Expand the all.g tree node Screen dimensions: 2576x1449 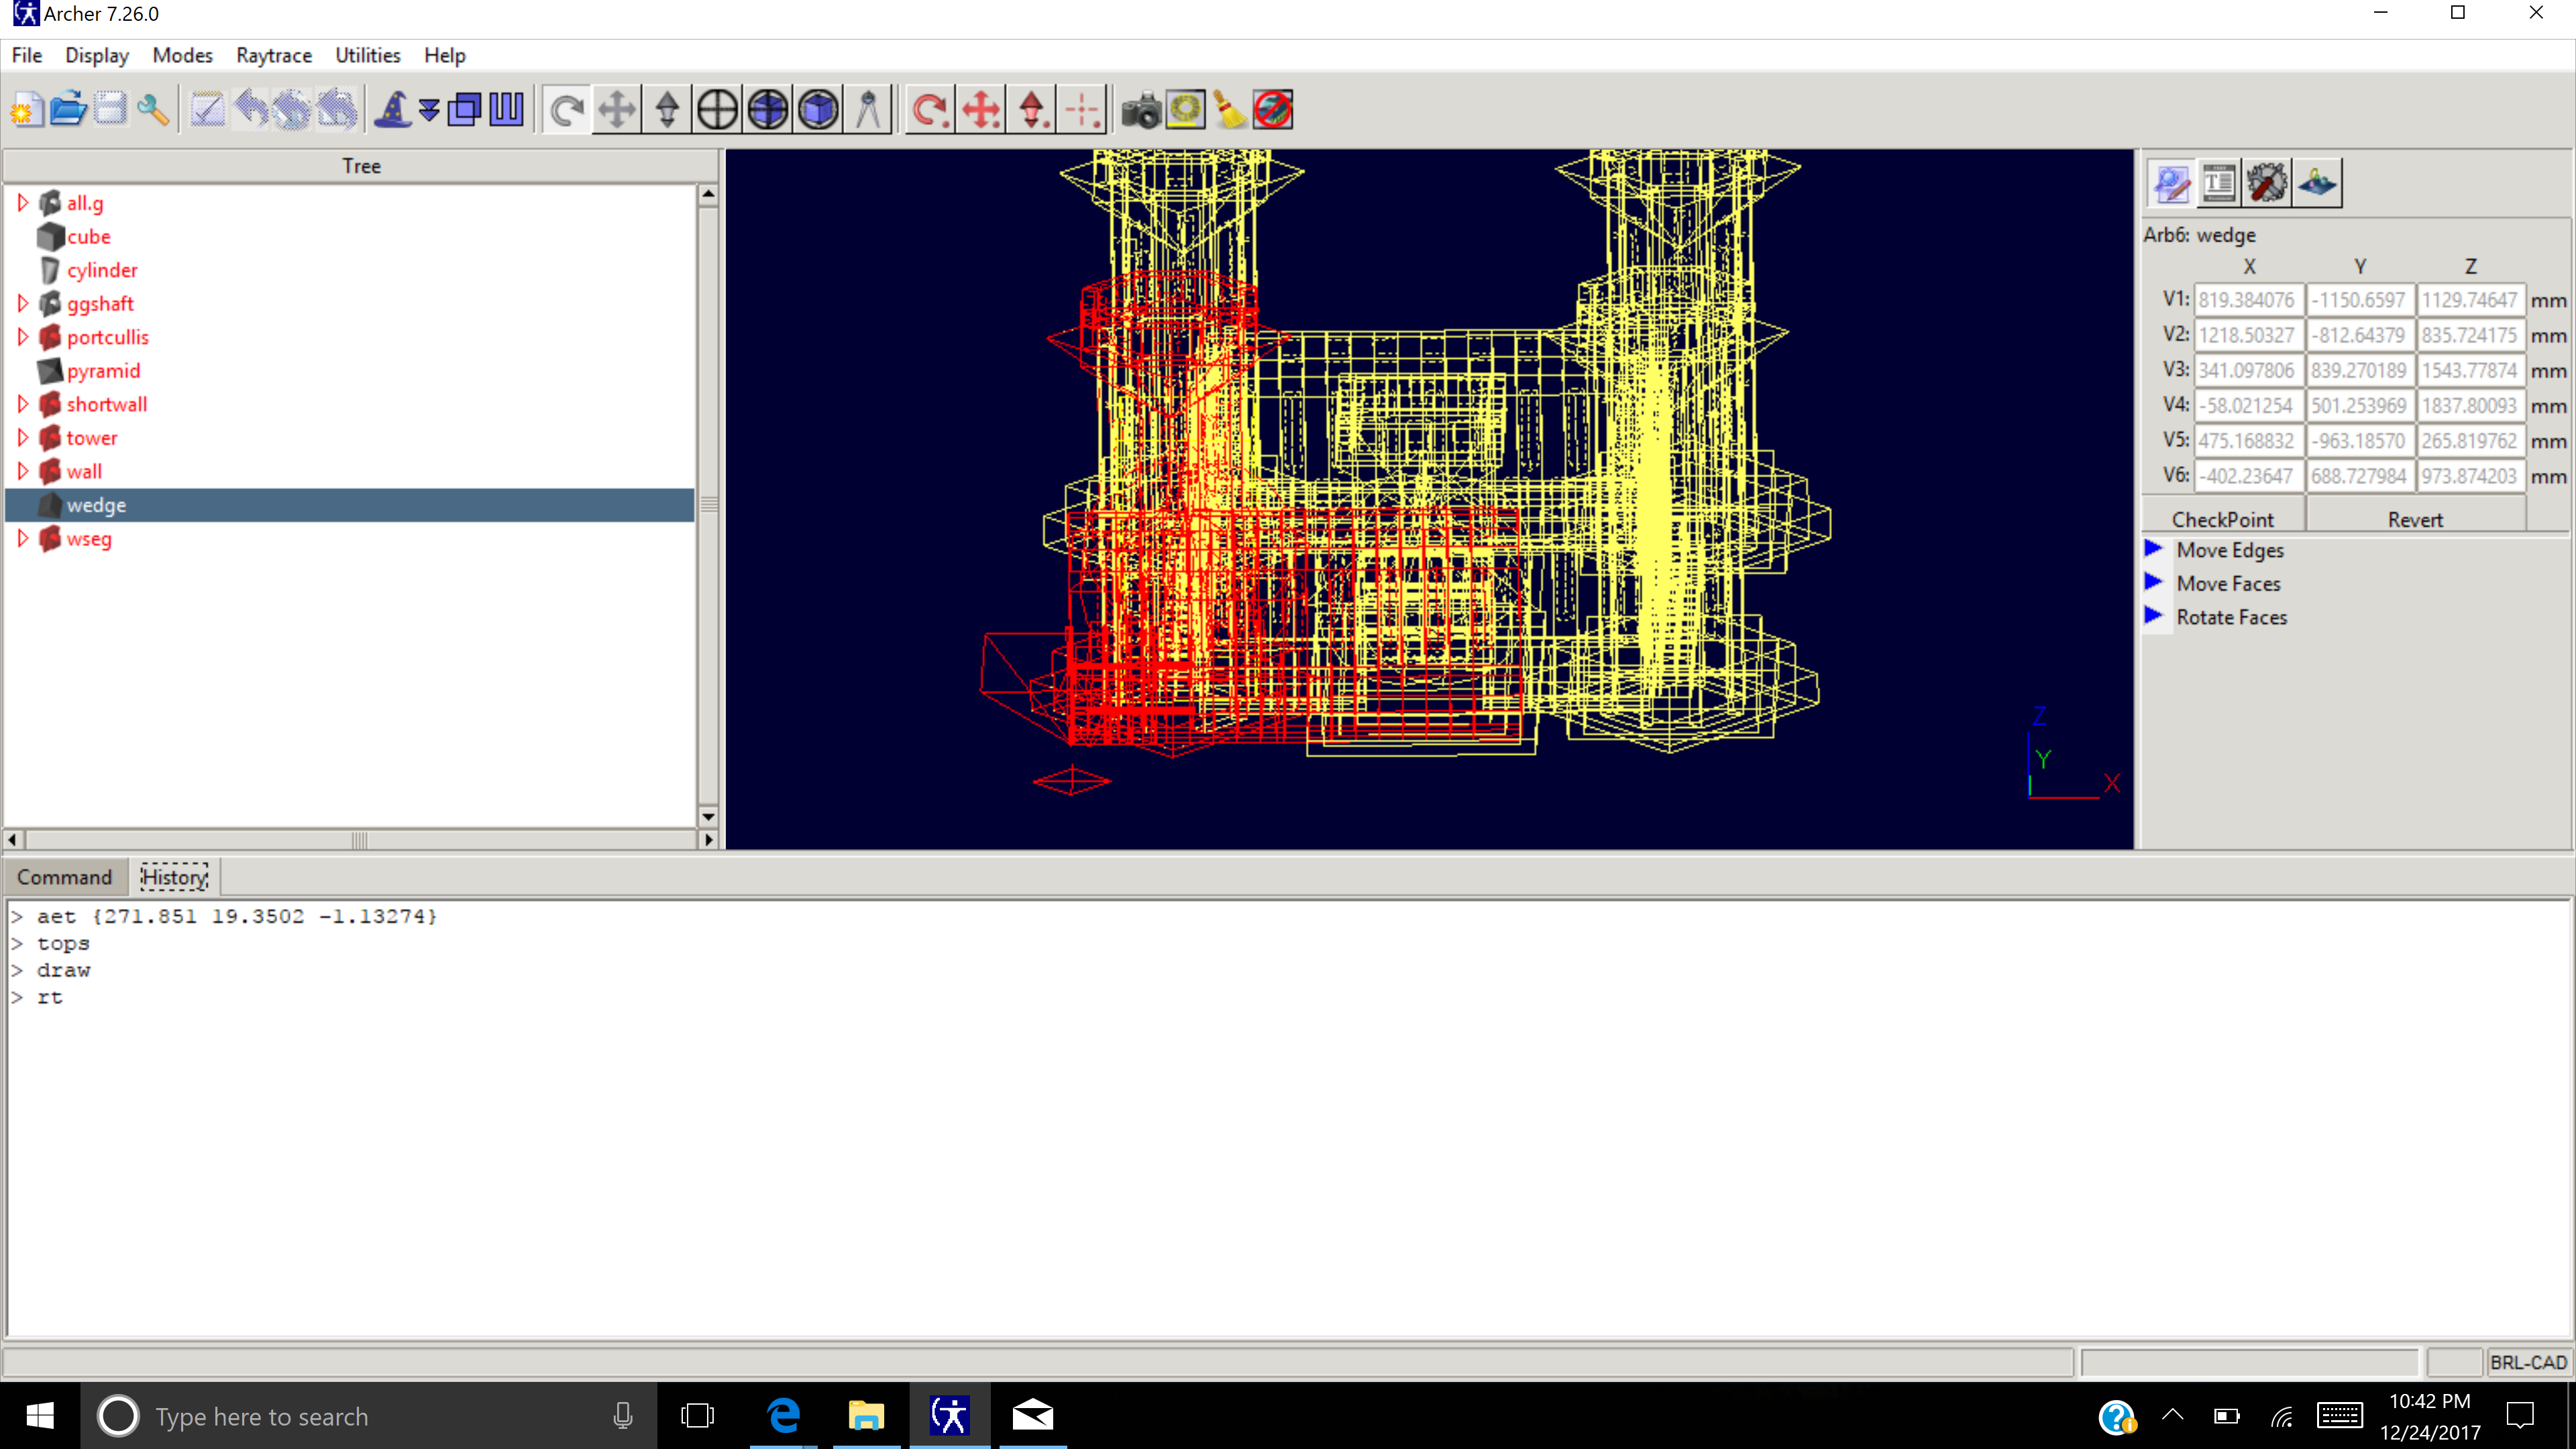(x=23, y=203)
